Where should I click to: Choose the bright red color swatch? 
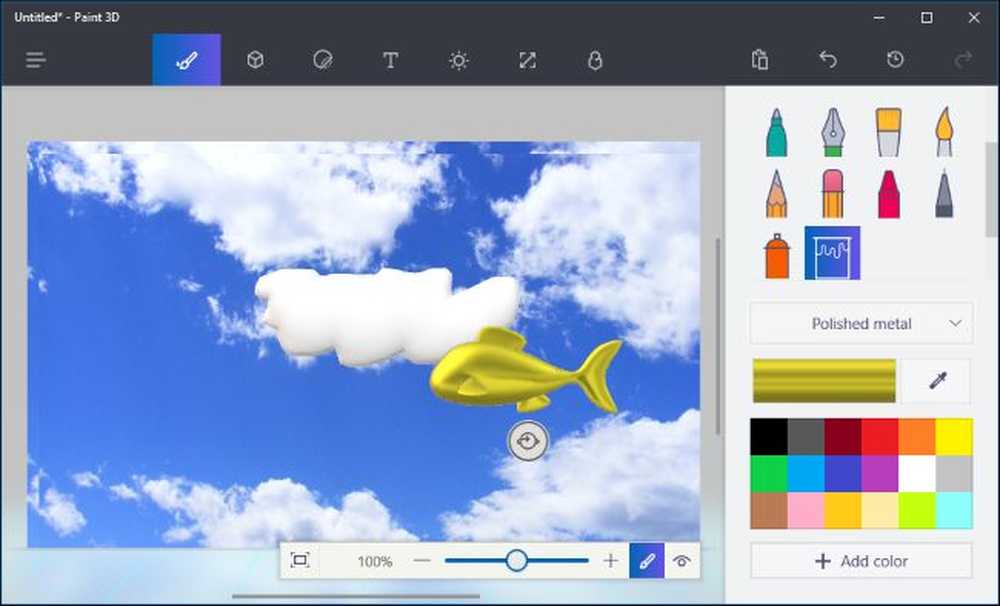click(879, 437)
